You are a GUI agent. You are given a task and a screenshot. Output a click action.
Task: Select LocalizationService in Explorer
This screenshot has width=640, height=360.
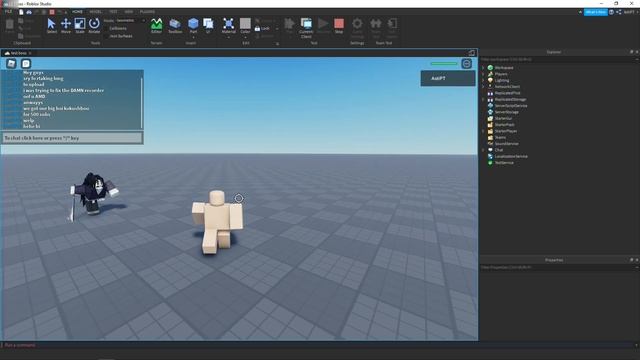(511, 156)
